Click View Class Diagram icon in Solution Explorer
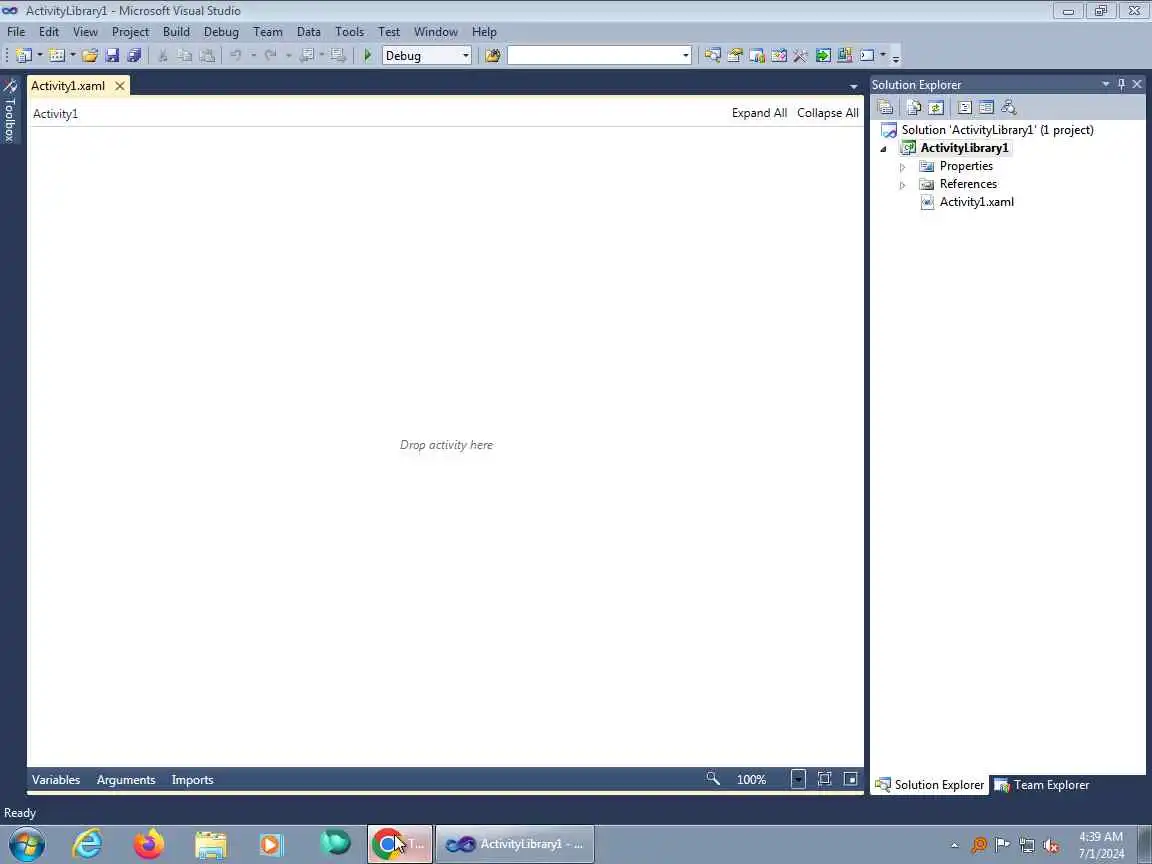Image resolution: width=1152 pixels, height=864 pixels. point(1009,107)
